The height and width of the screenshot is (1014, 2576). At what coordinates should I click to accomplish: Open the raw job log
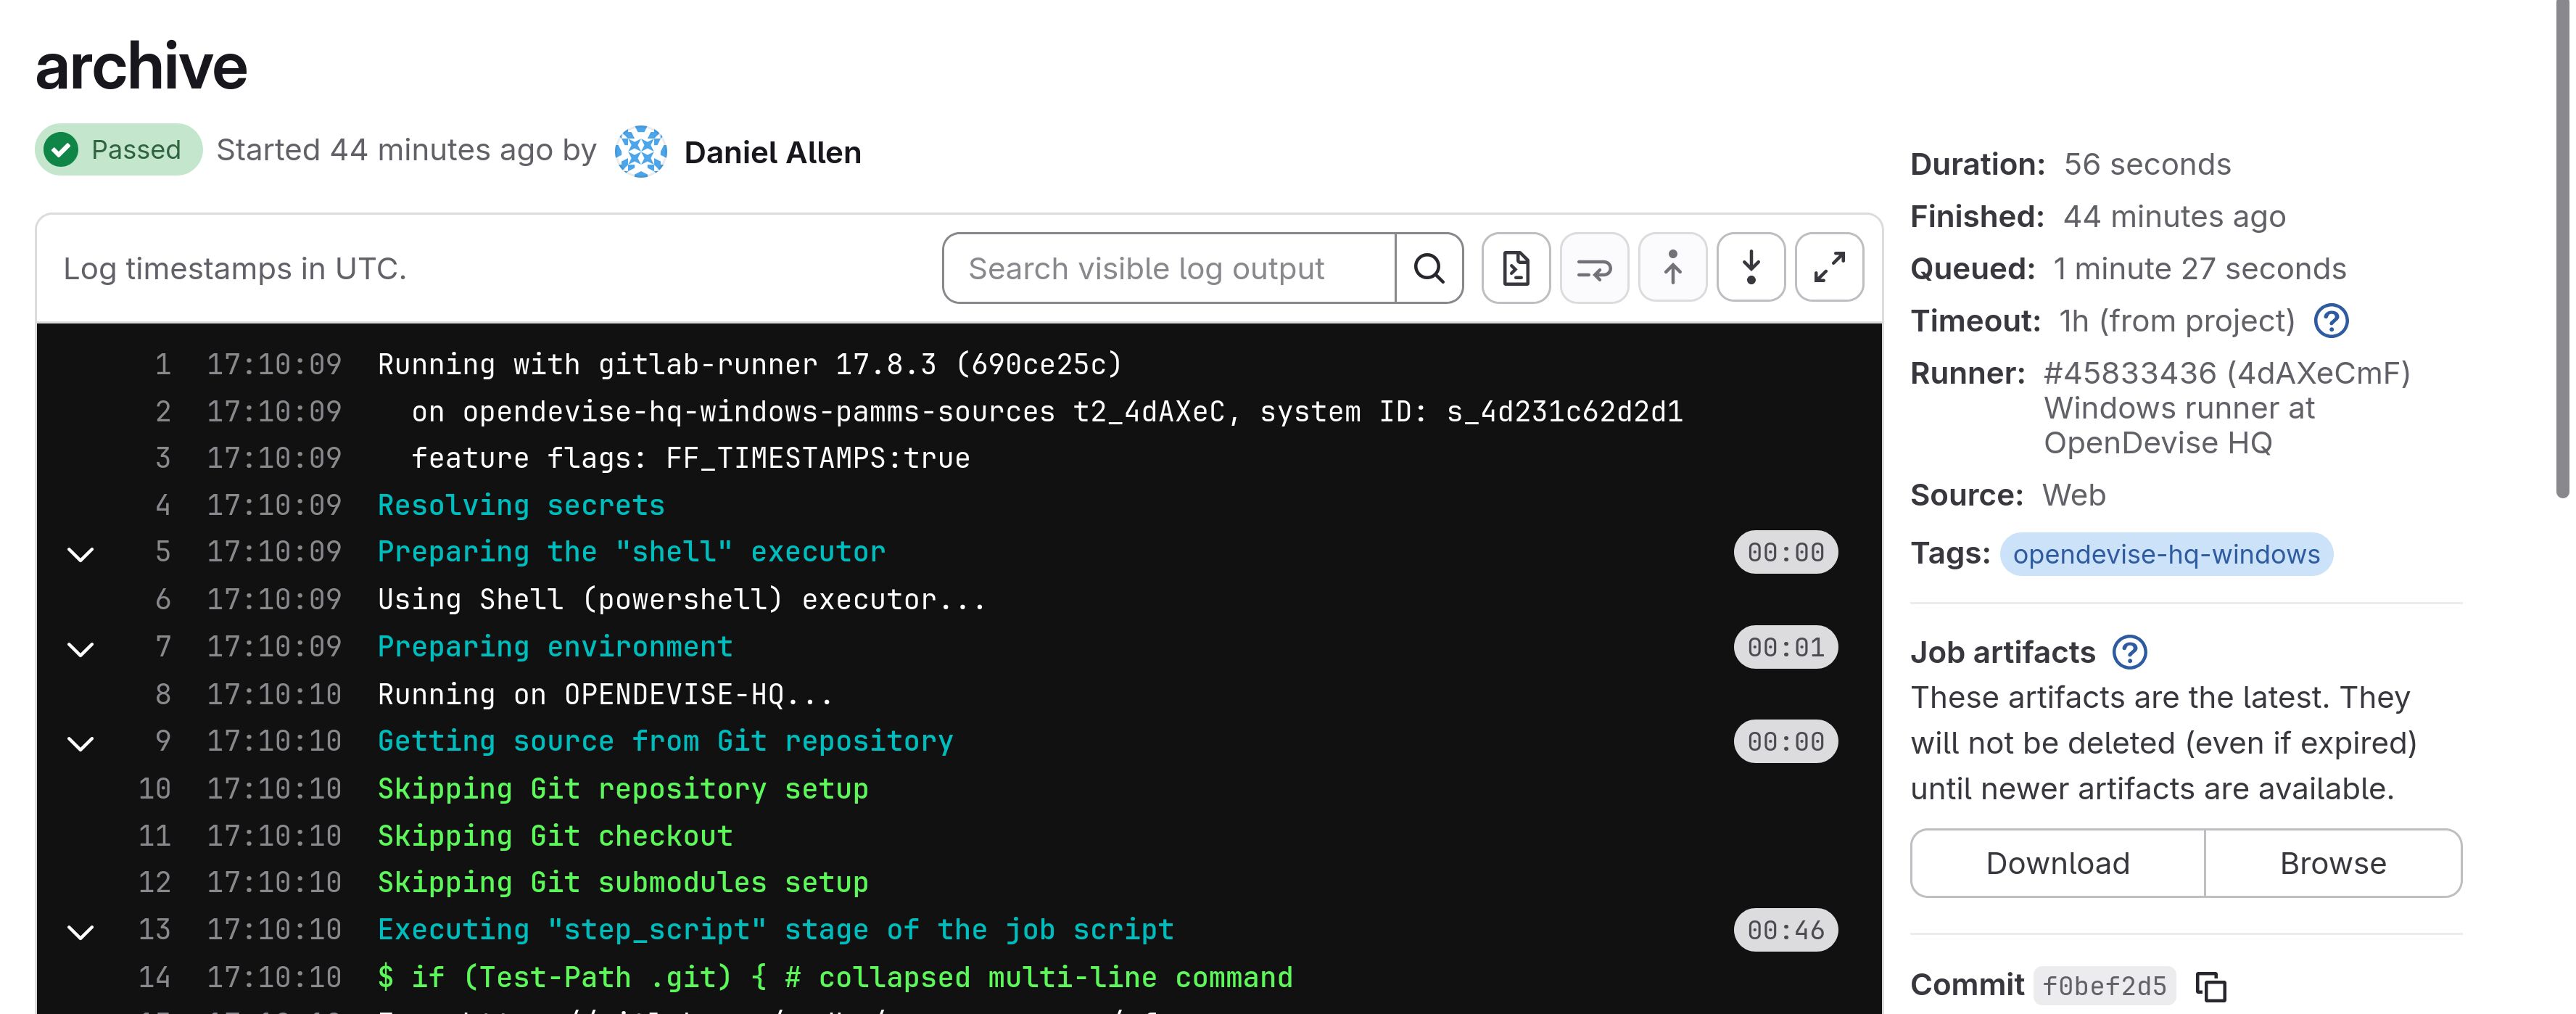(x=1516, y=268)
